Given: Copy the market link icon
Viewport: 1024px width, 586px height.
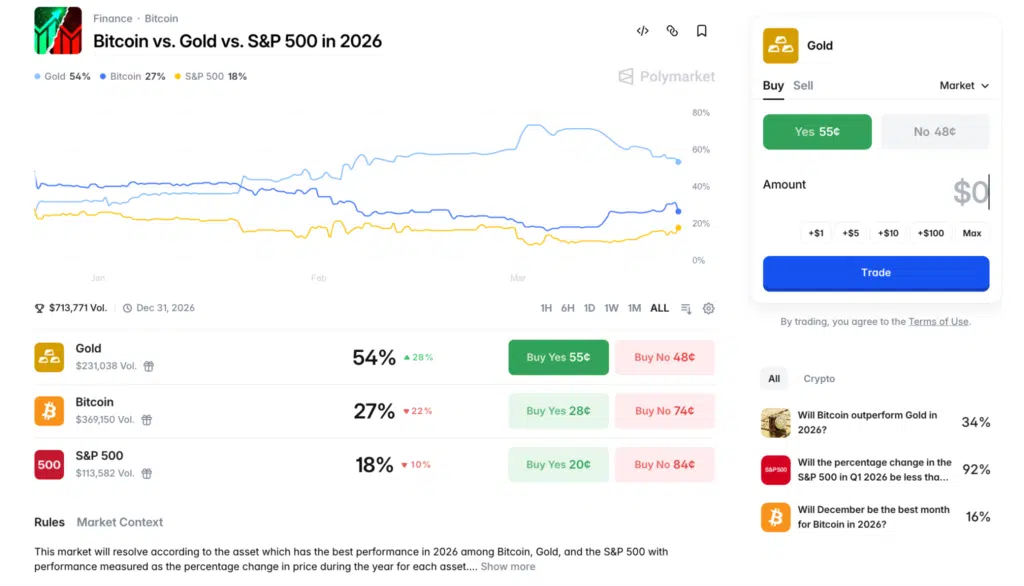Looking at the screenshot, I should pos(672,31).
